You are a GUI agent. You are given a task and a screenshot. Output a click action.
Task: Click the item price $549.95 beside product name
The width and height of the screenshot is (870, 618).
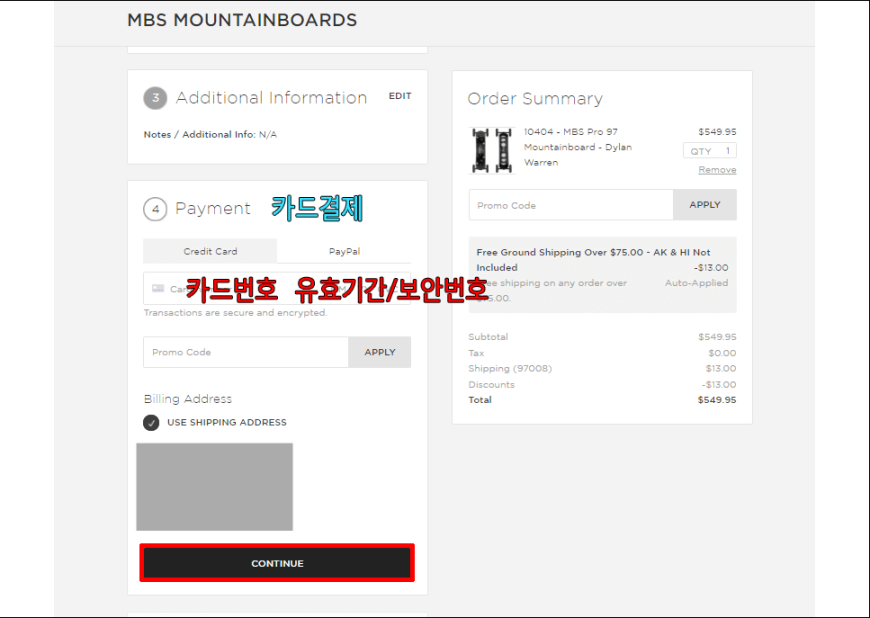click(717, 131)
